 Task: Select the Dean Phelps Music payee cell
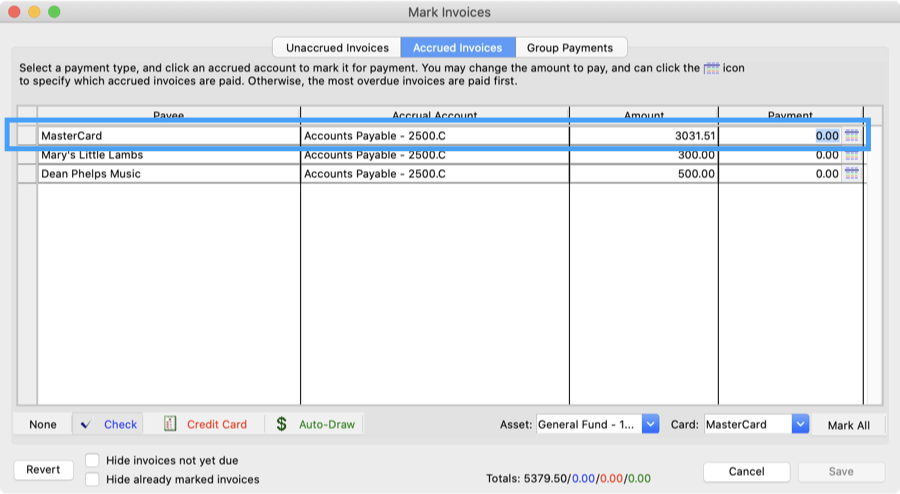pos(168,174)
